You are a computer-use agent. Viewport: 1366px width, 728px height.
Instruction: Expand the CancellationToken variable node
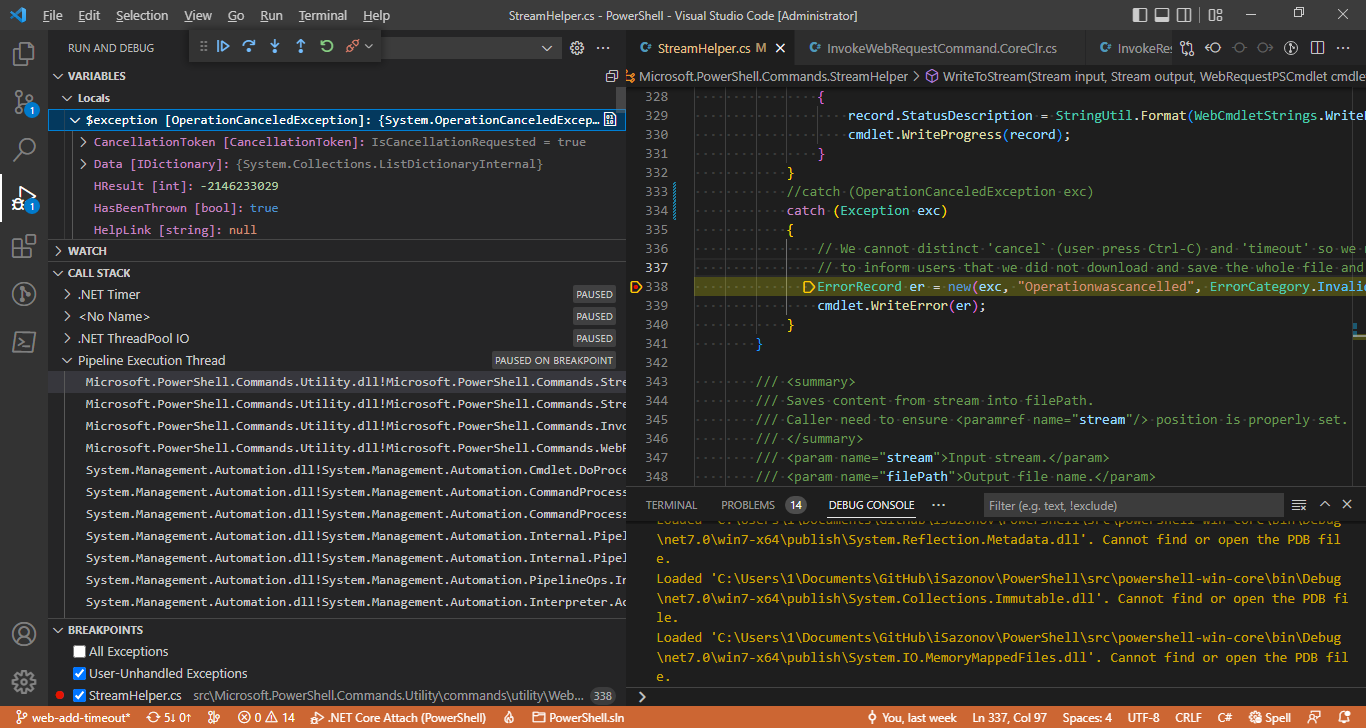[84, 142]
